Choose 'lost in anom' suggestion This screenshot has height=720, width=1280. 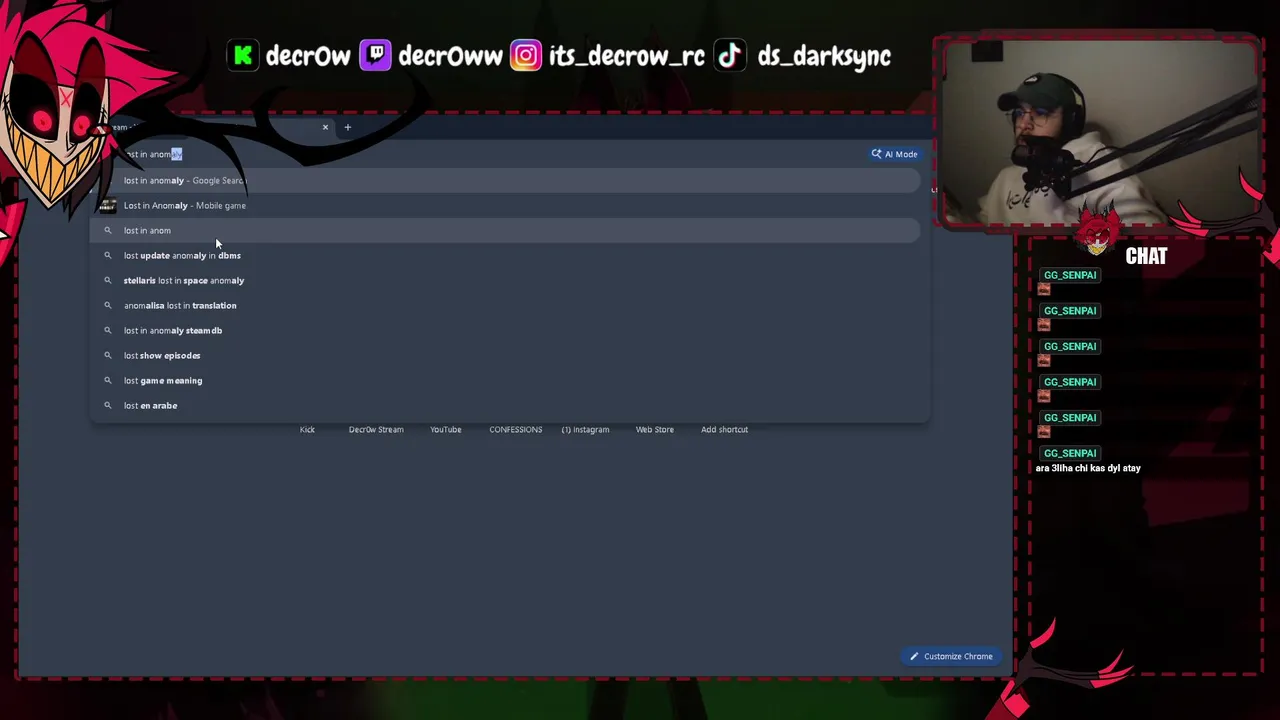coord(505,230)
